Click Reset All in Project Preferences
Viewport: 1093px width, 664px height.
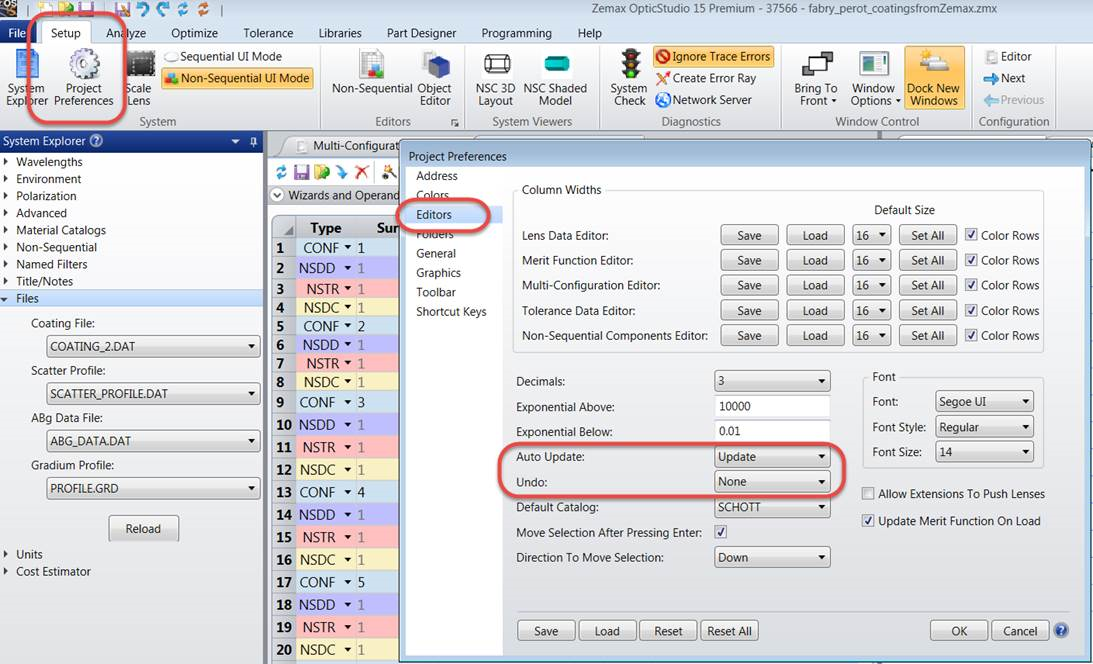(x=729, y=631)
